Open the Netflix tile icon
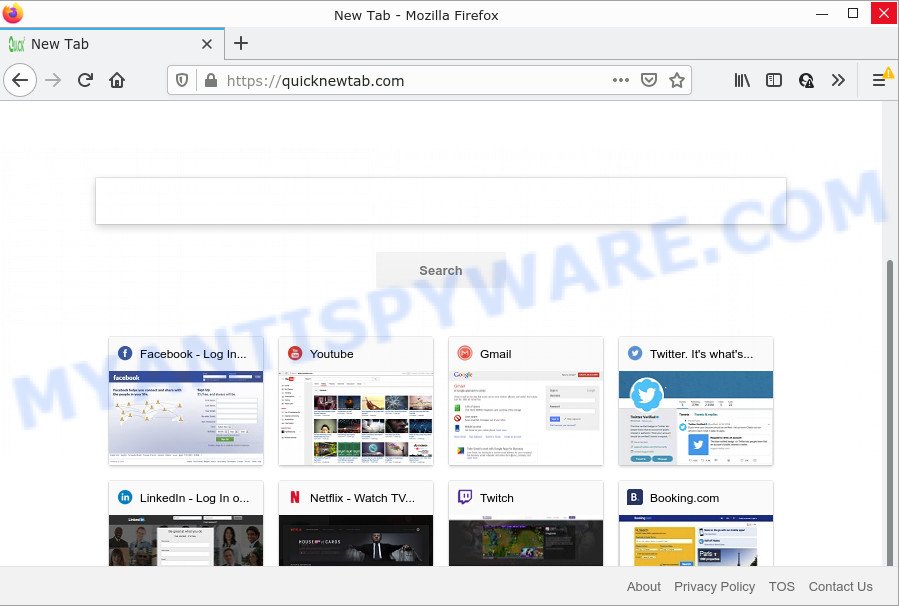The height and width of the screenshot is (606, 899). coord(295,497)
